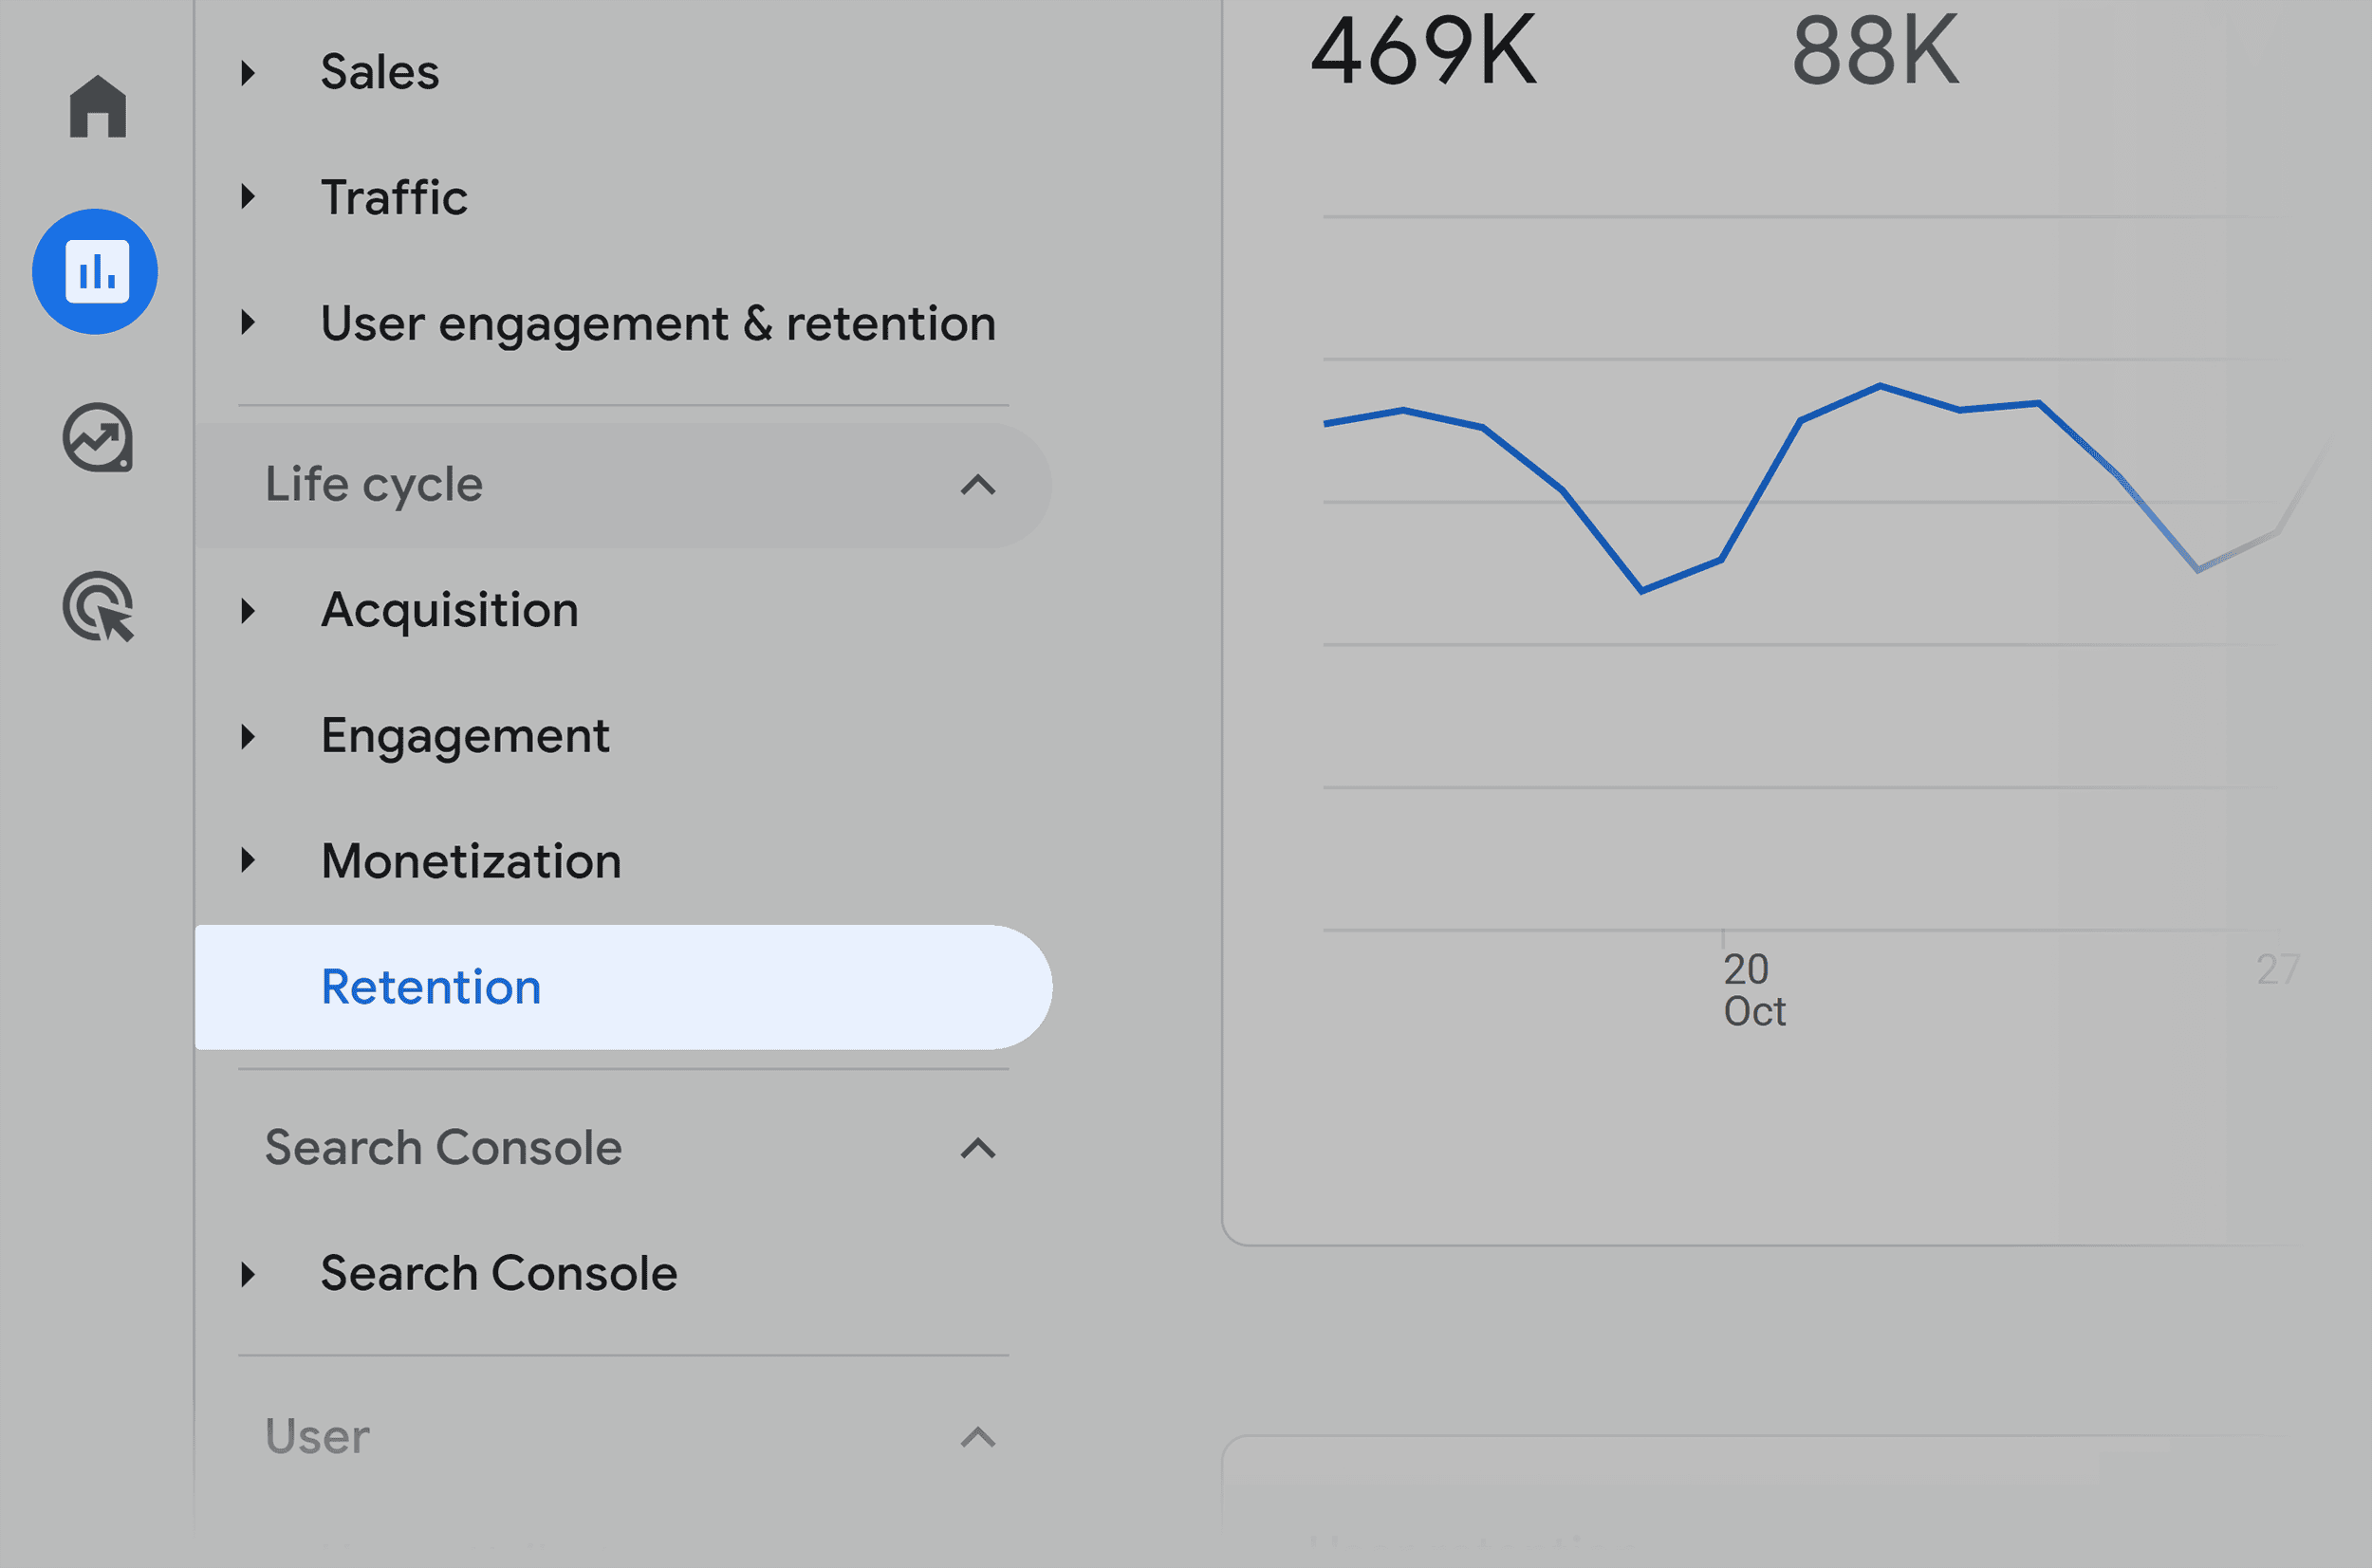Click the 20 Oct axis label
This screenshot has height=1568, width=2372.
pyautogui.click(x=1754, y=990)
